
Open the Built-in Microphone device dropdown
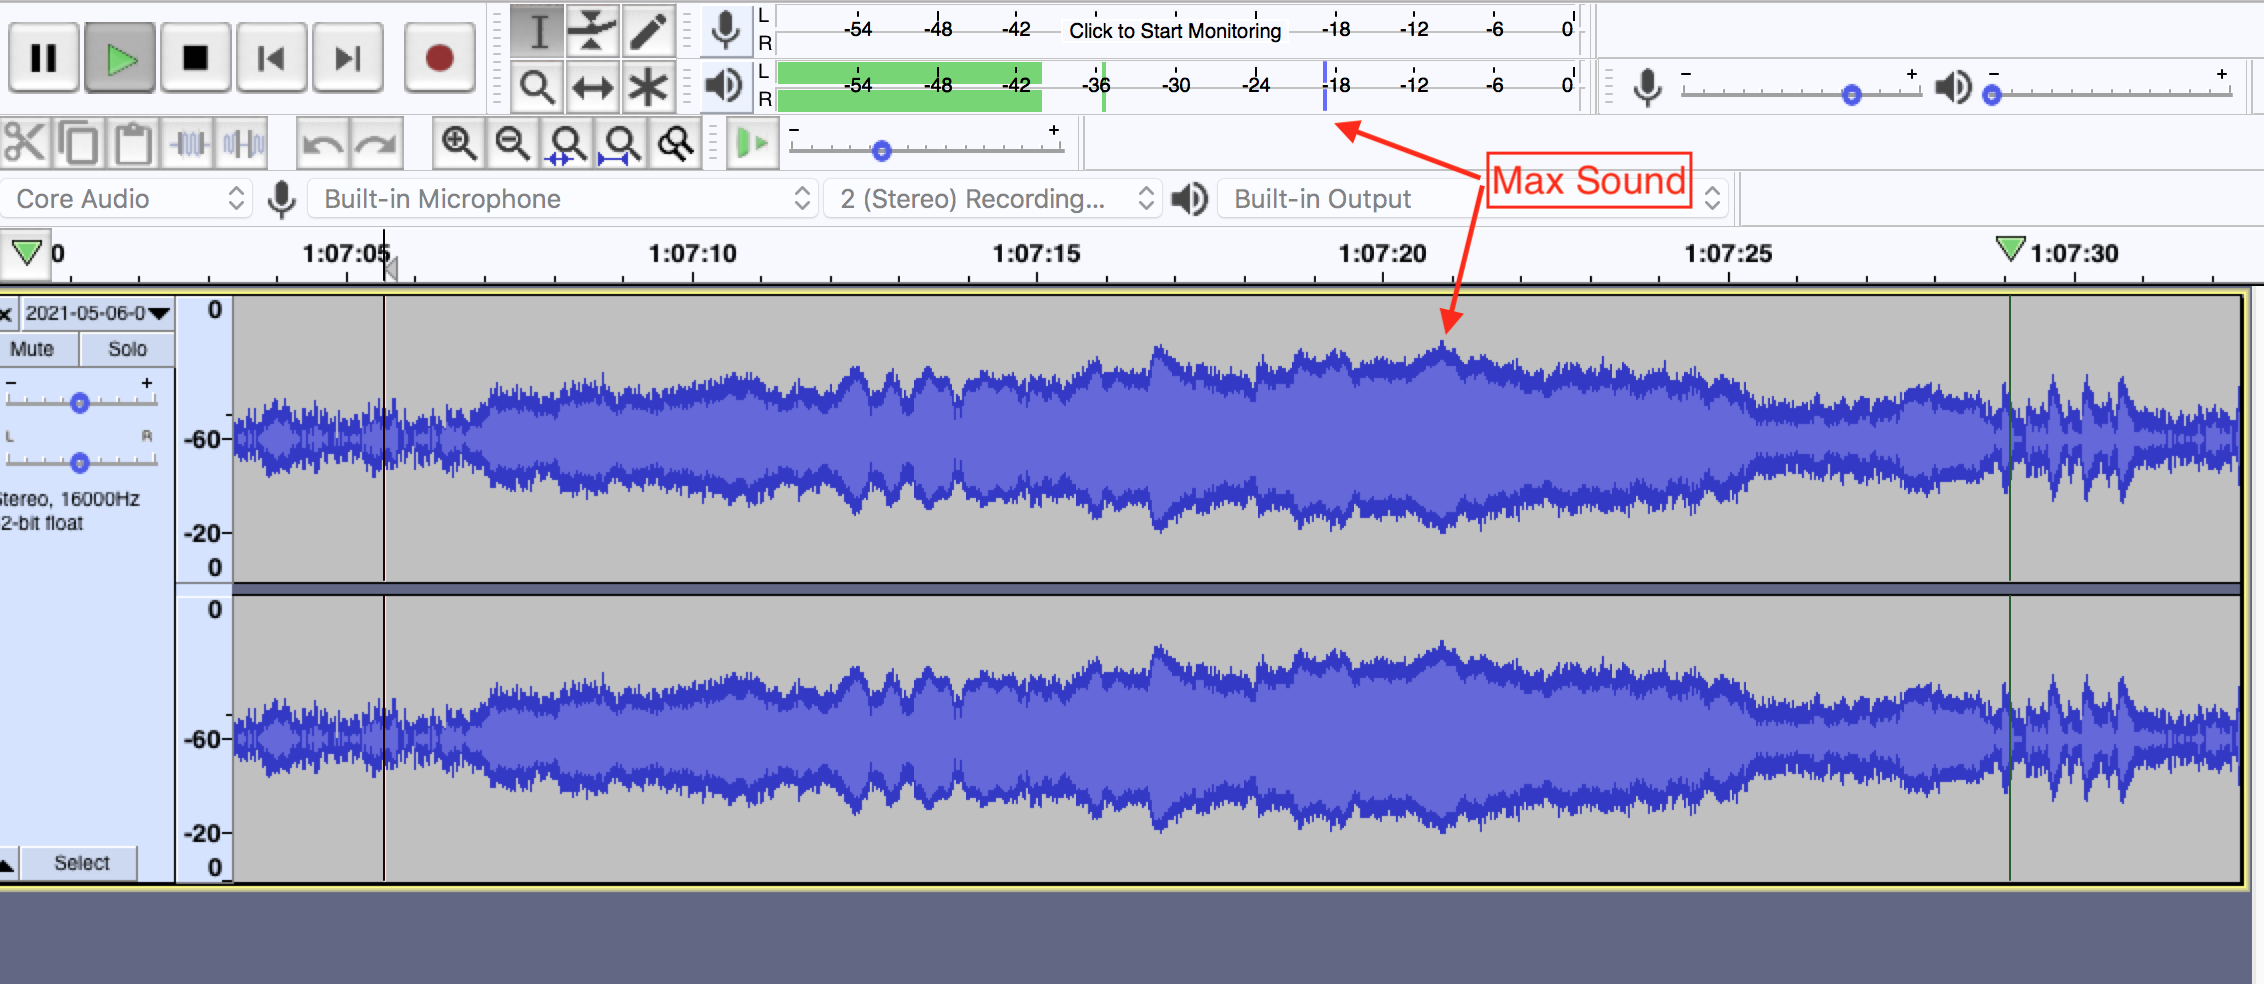[x=563, y=198]
